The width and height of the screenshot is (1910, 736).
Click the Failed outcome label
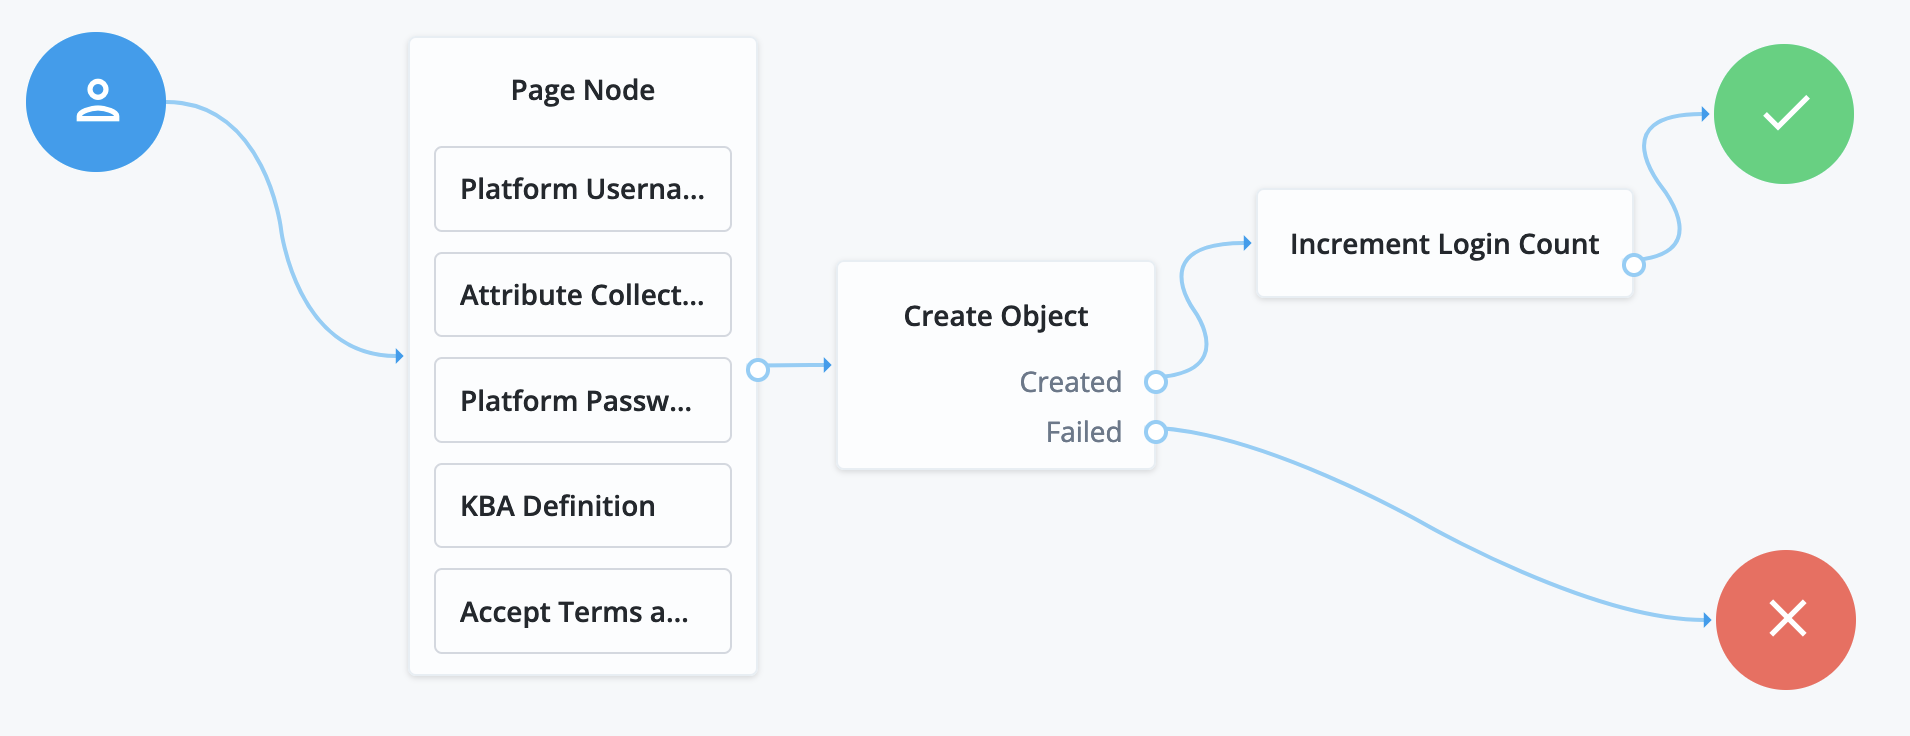pyautogui.click(x=1083, y=432)
